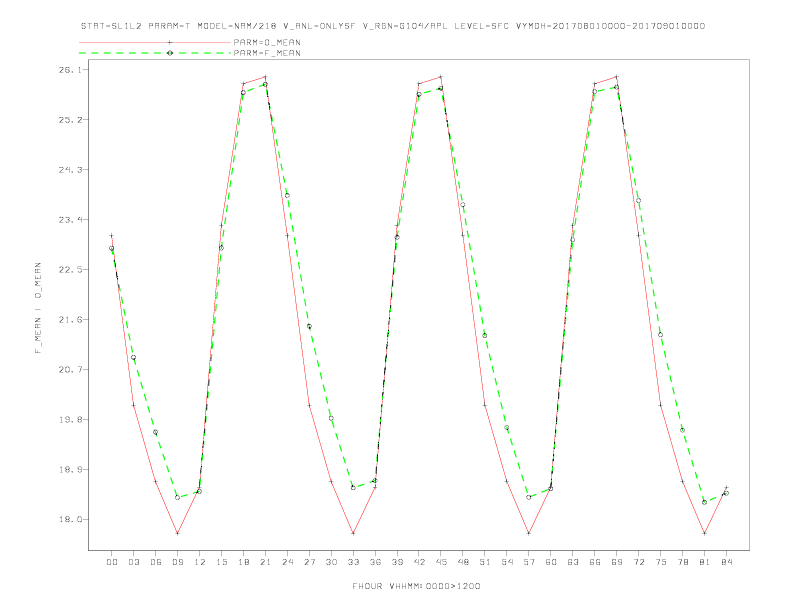Click the x-axis tick label 03
The width and height of the screenshot is (792, 612).
coord(133,562)
